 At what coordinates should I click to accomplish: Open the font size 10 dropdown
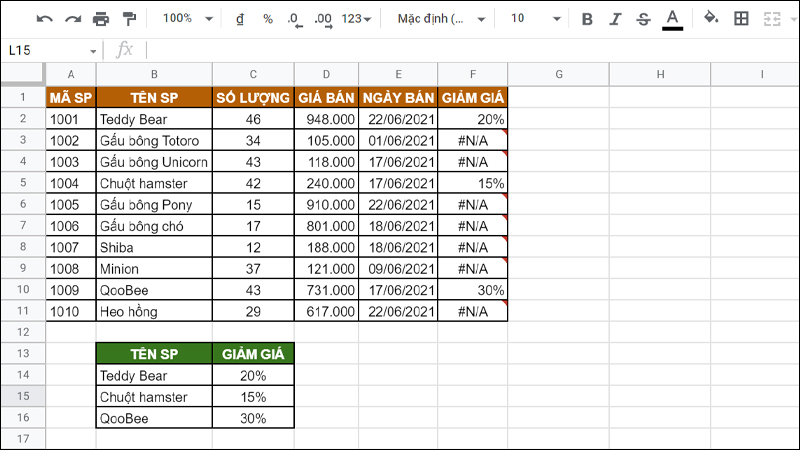pyautogui.click(x=535, y=19)
